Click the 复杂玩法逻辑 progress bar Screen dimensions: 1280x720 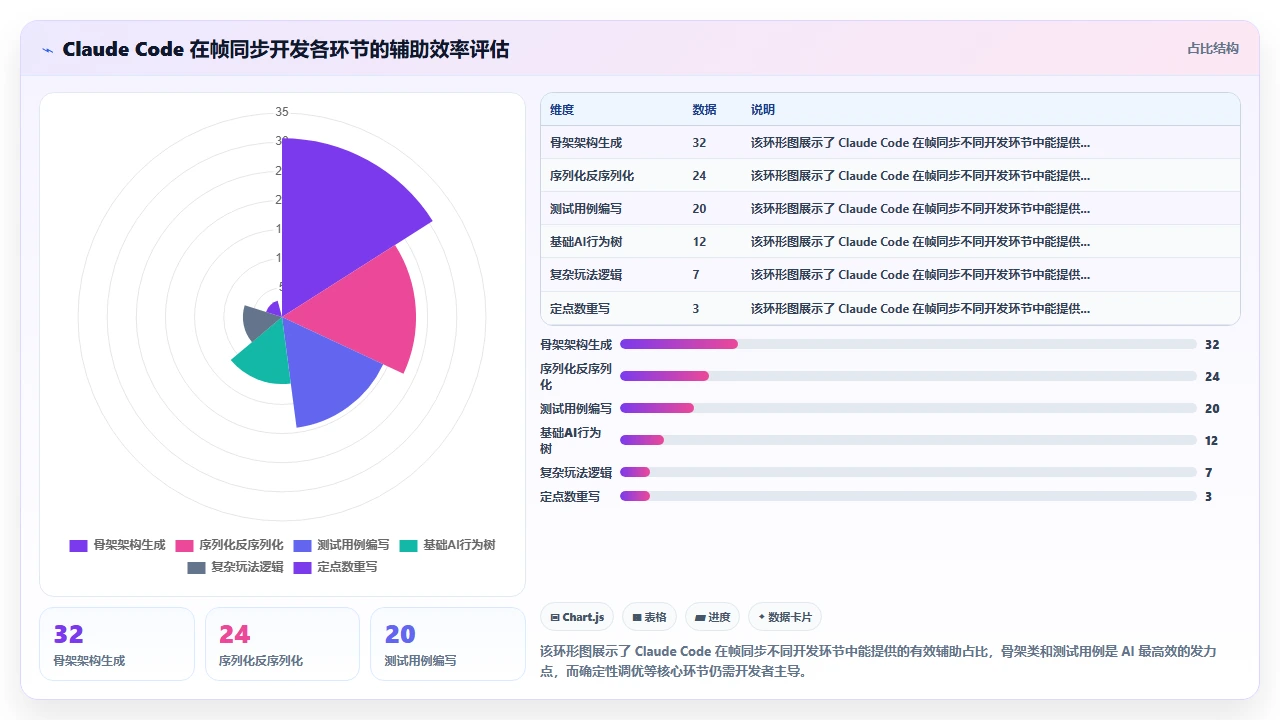click(908, 472)
